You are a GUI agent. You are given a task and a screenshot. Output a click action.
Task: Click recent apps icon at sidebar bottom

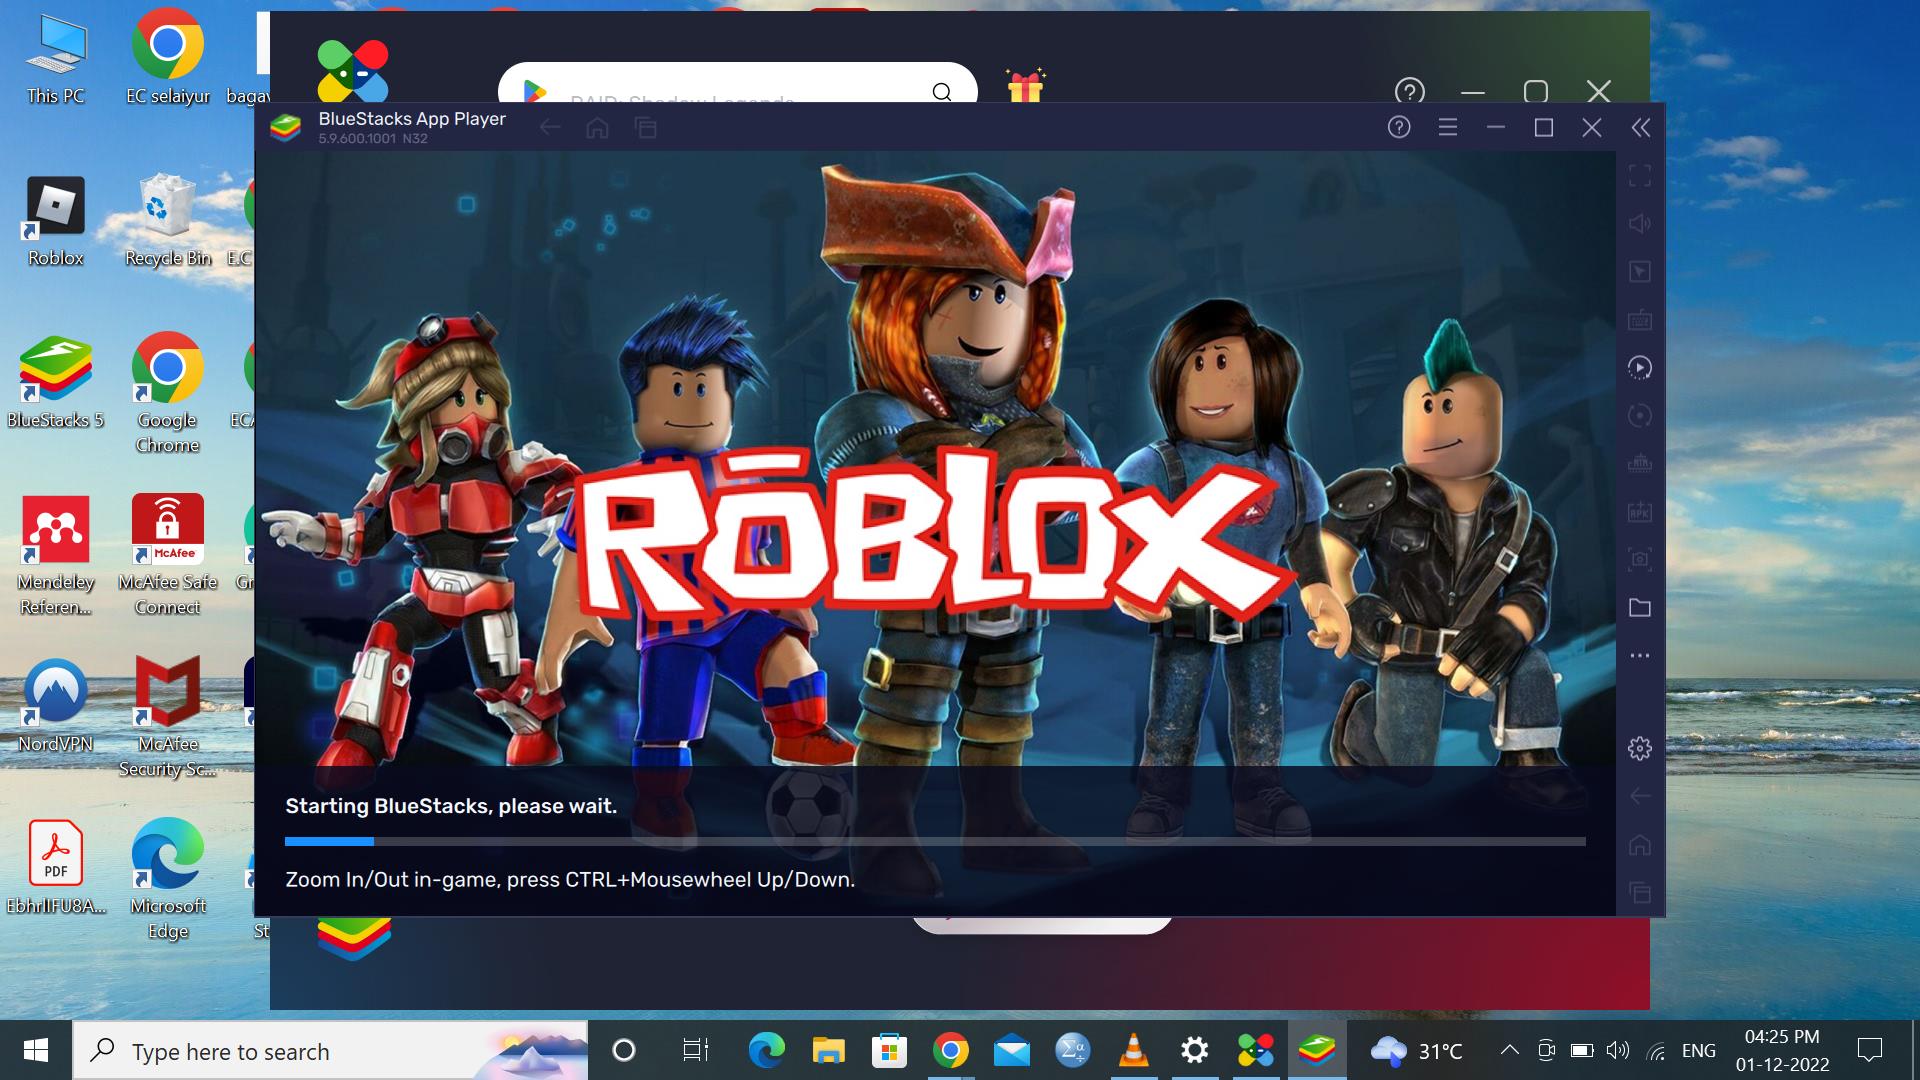coord(1640,892)
